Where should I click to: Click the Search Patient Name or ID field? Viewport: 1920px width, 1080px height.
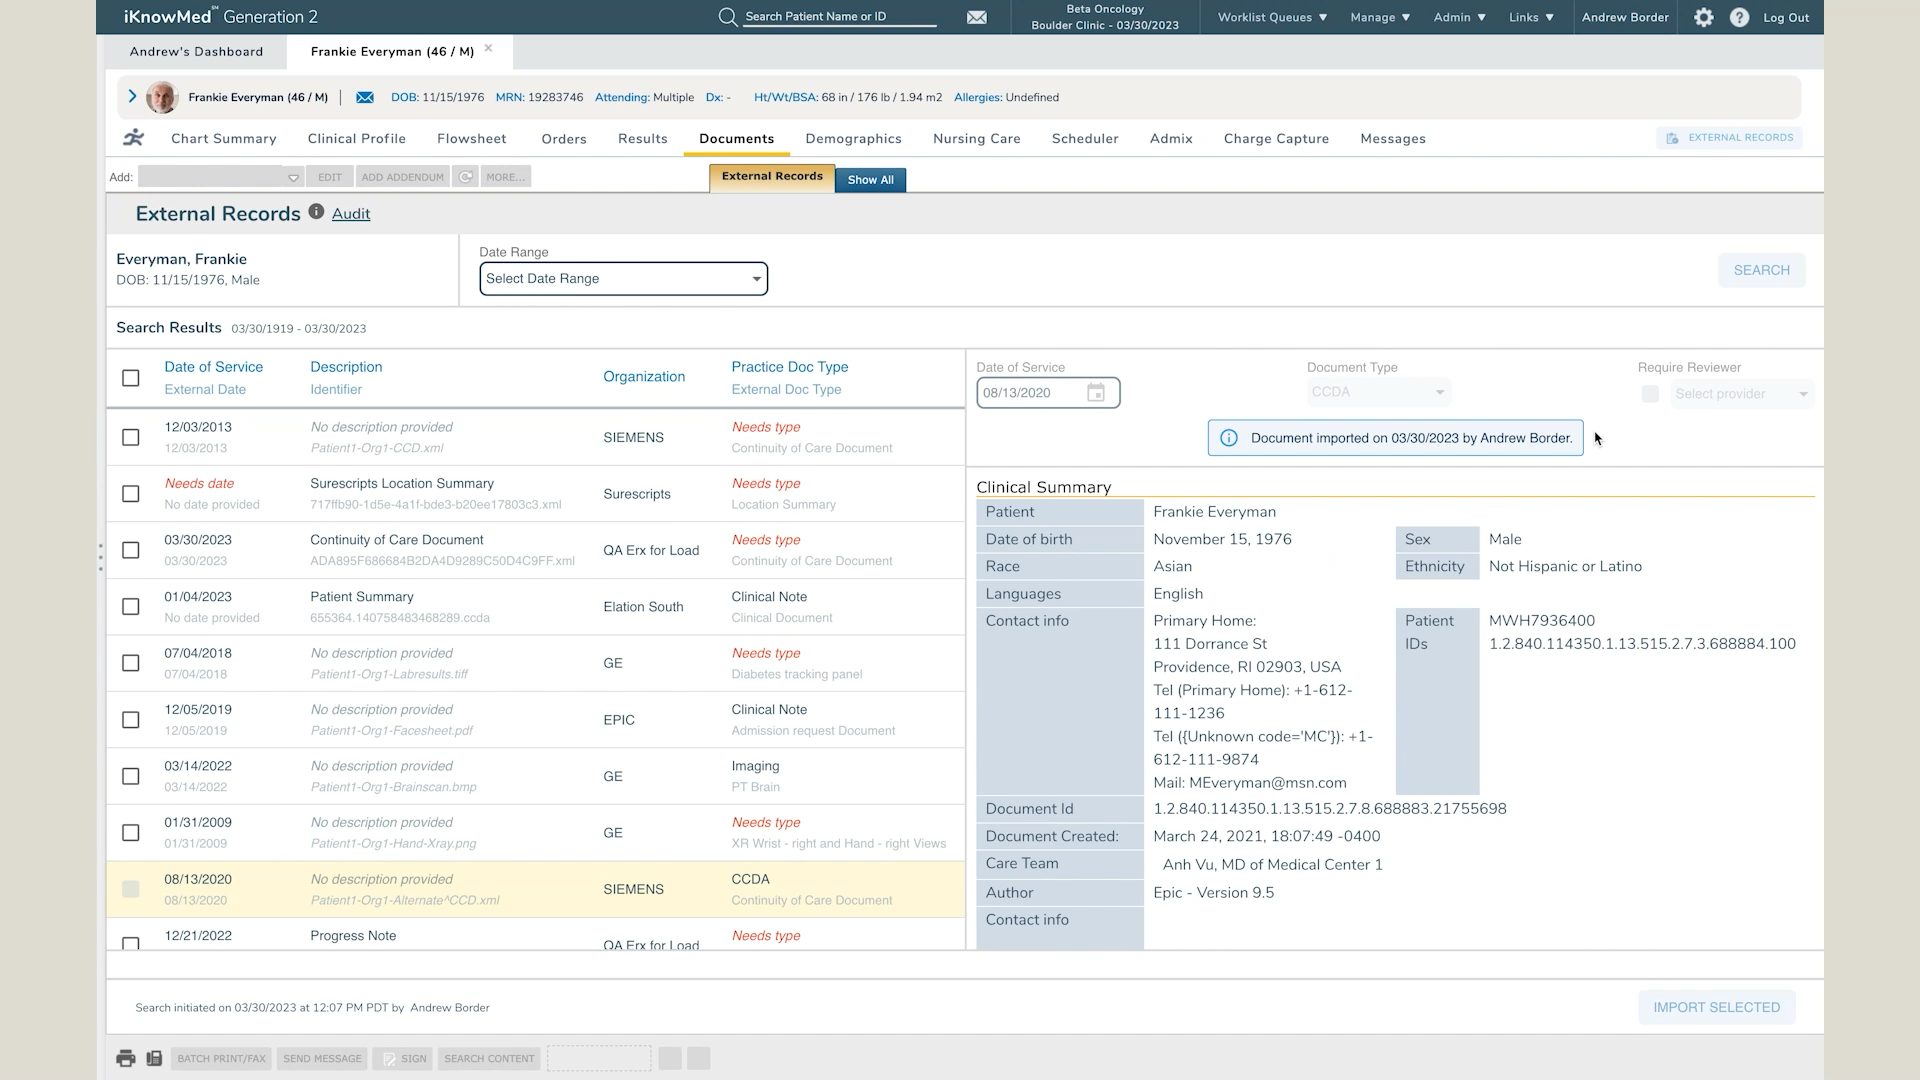(x=840, y=17)
